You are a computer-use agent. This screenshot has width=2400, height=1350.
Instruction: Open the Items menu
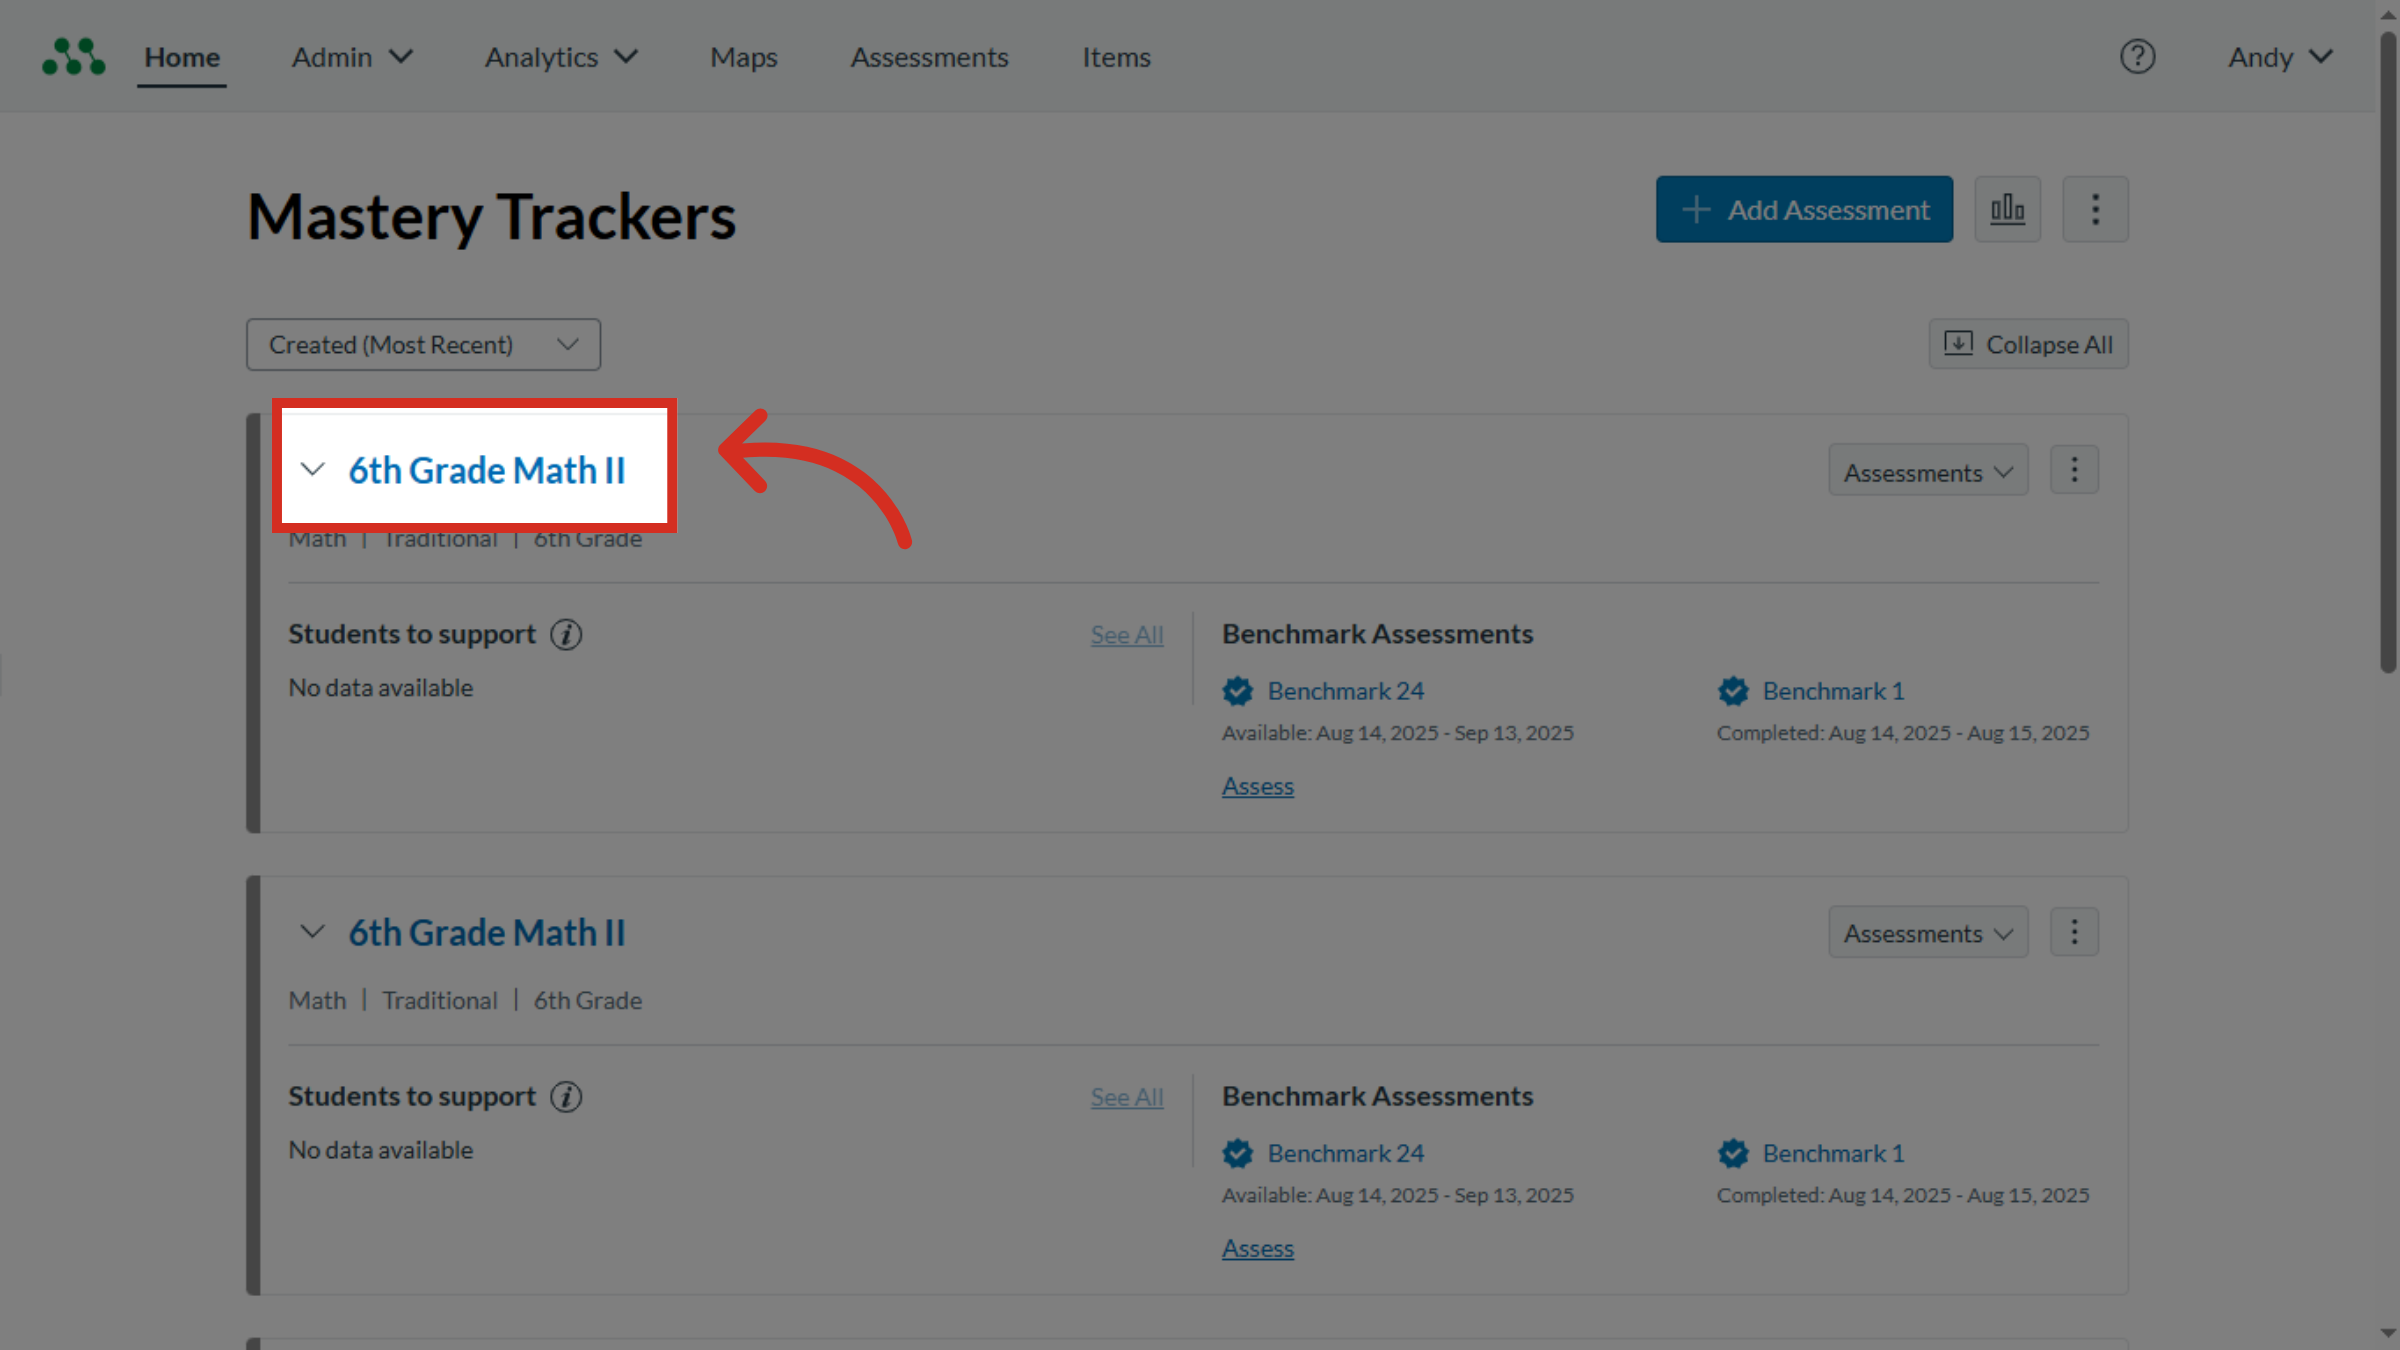click(x=1116, y=57)
